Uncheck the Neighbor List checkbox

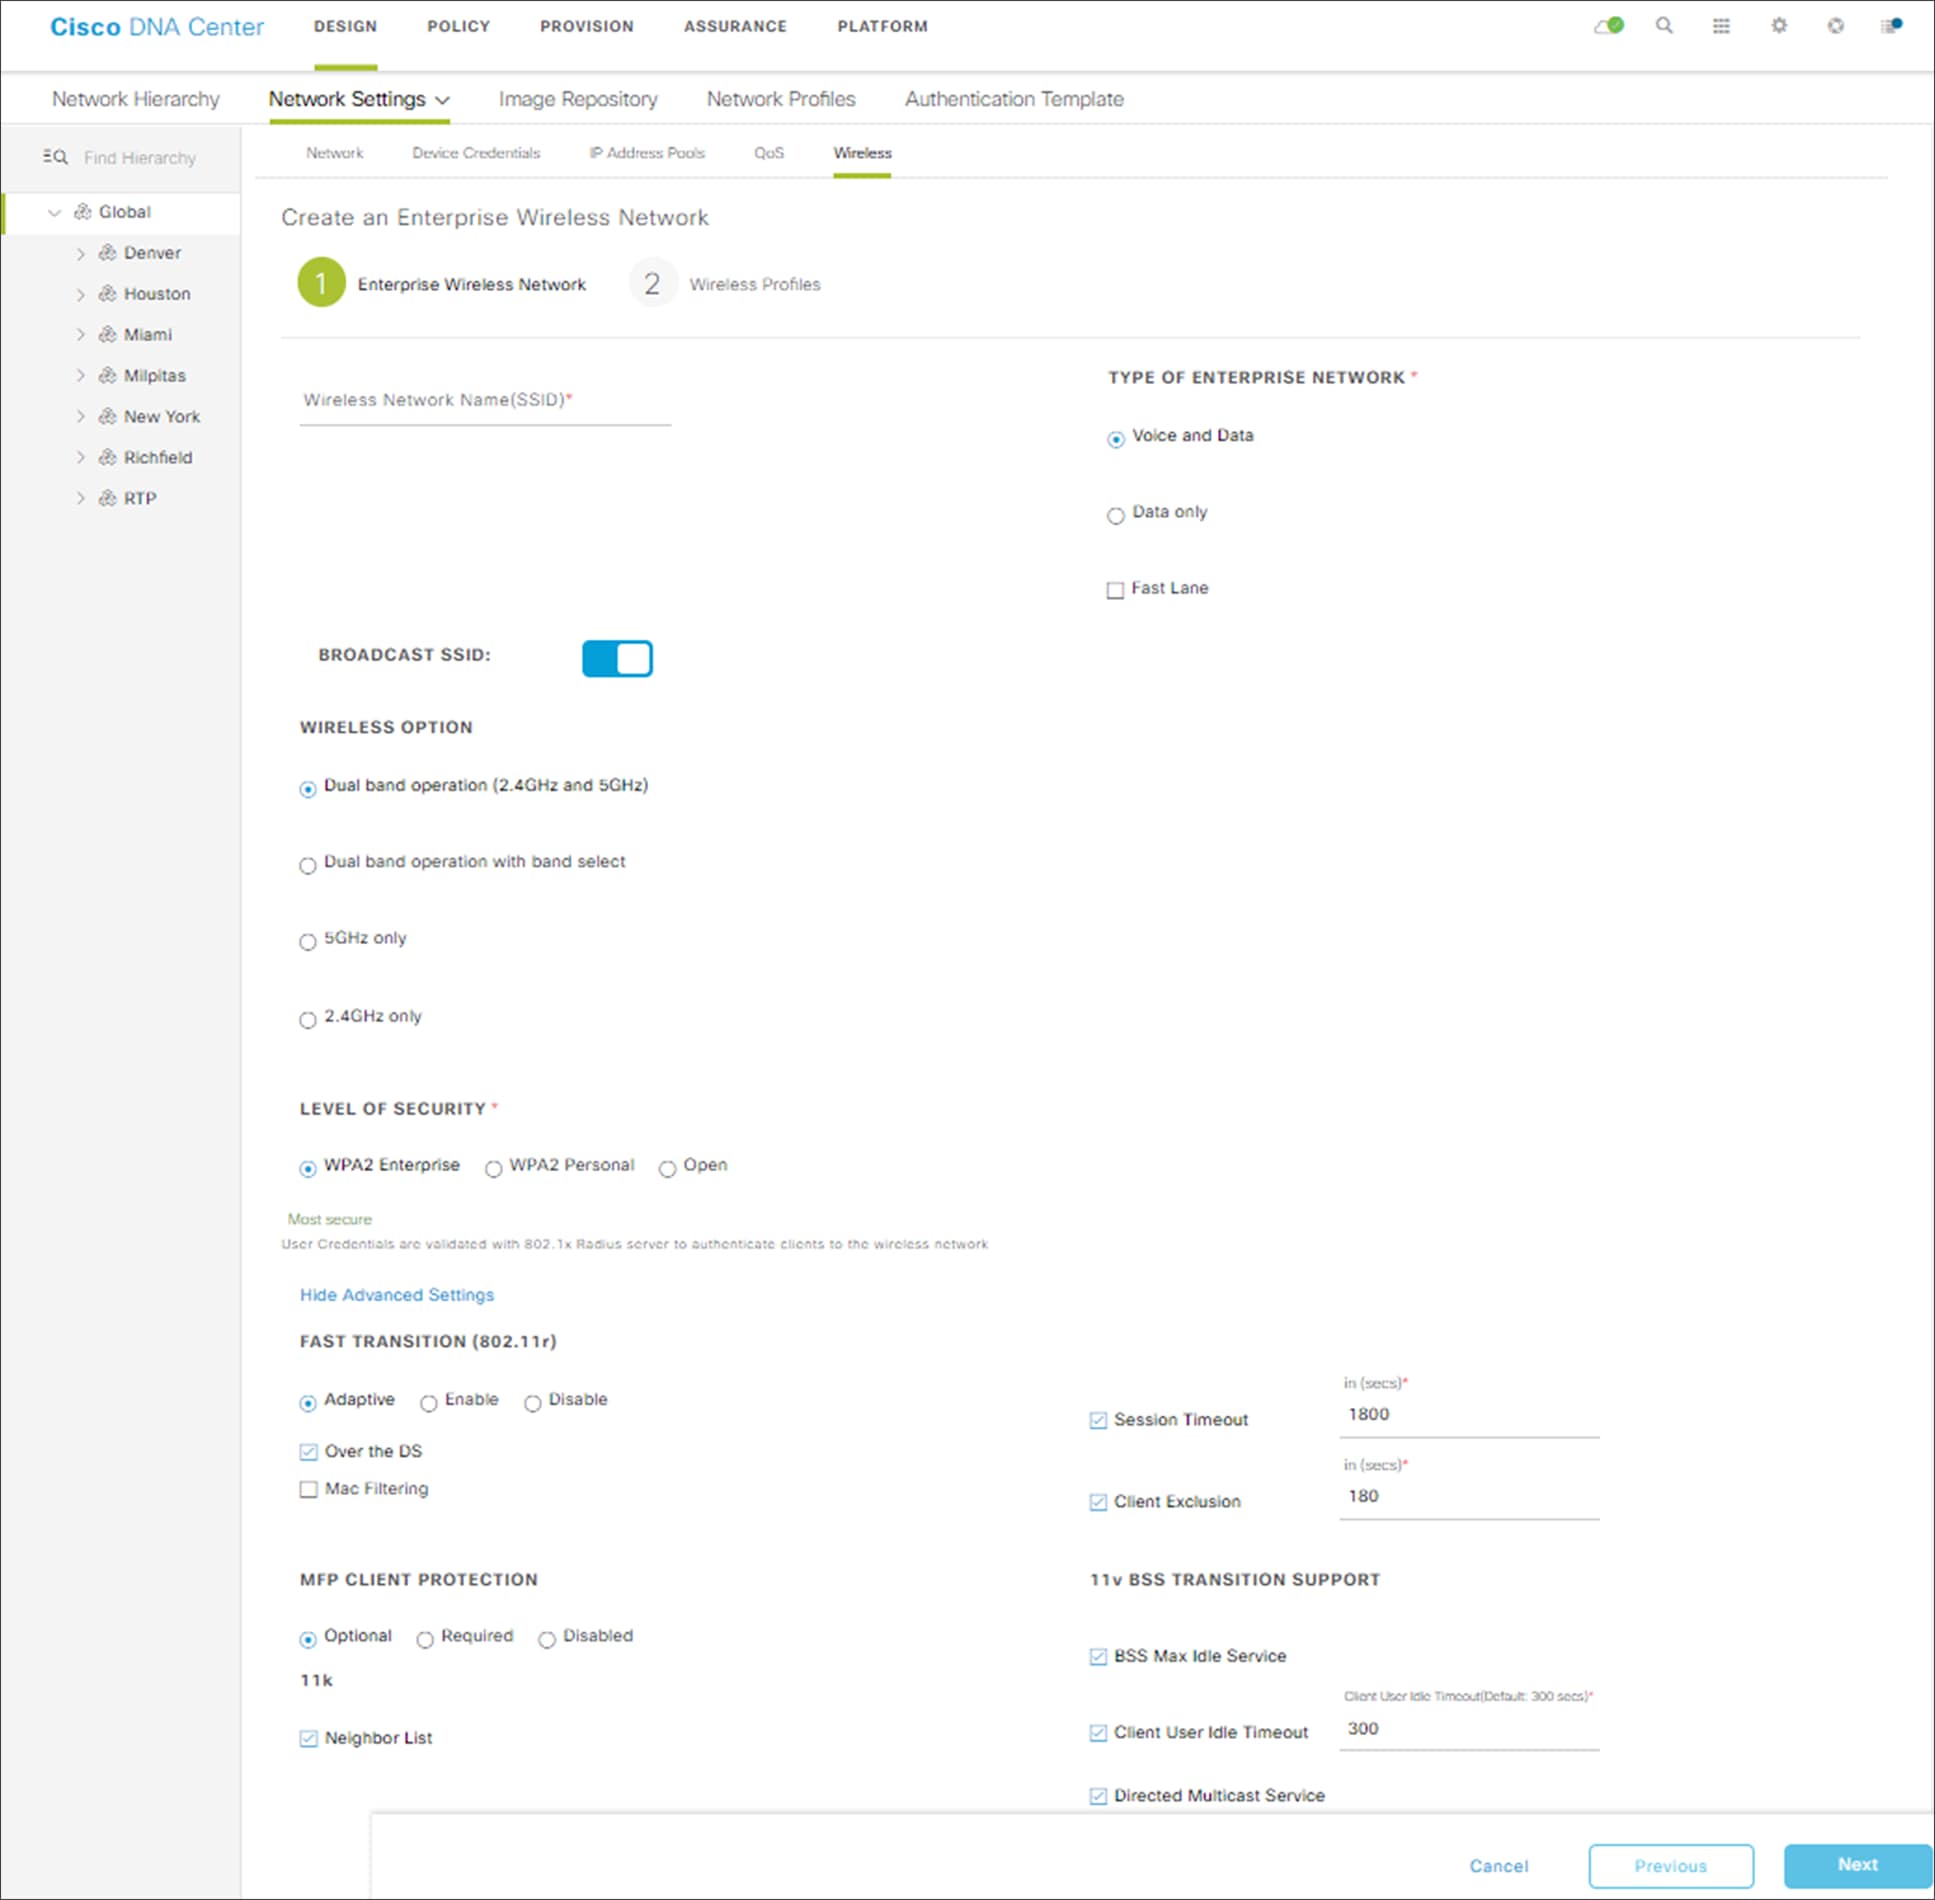click(x=308, y=1739)
